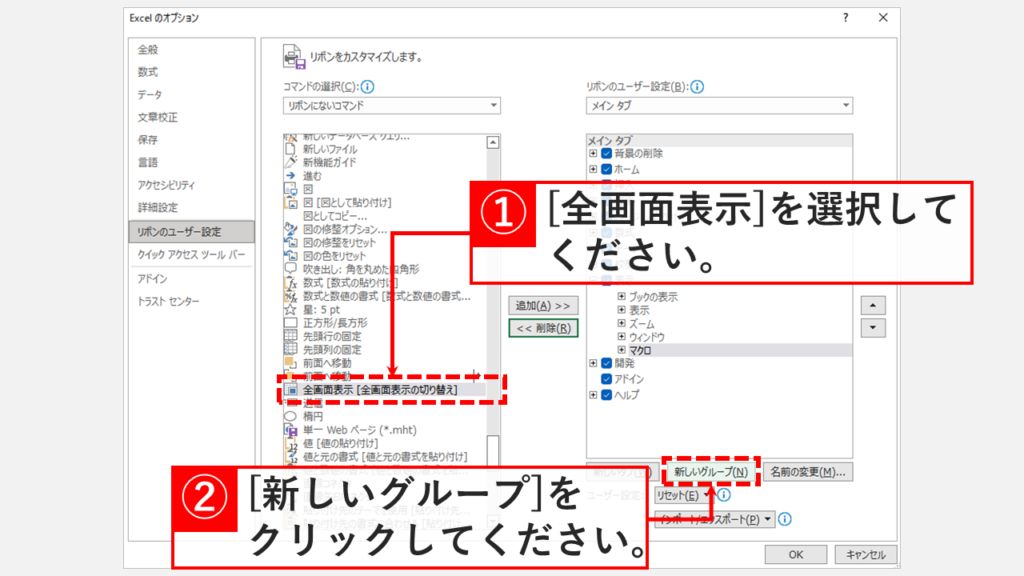Click the 新しいグループ(N) button
Screen dimensions: 1024x576
coord(710,471)
